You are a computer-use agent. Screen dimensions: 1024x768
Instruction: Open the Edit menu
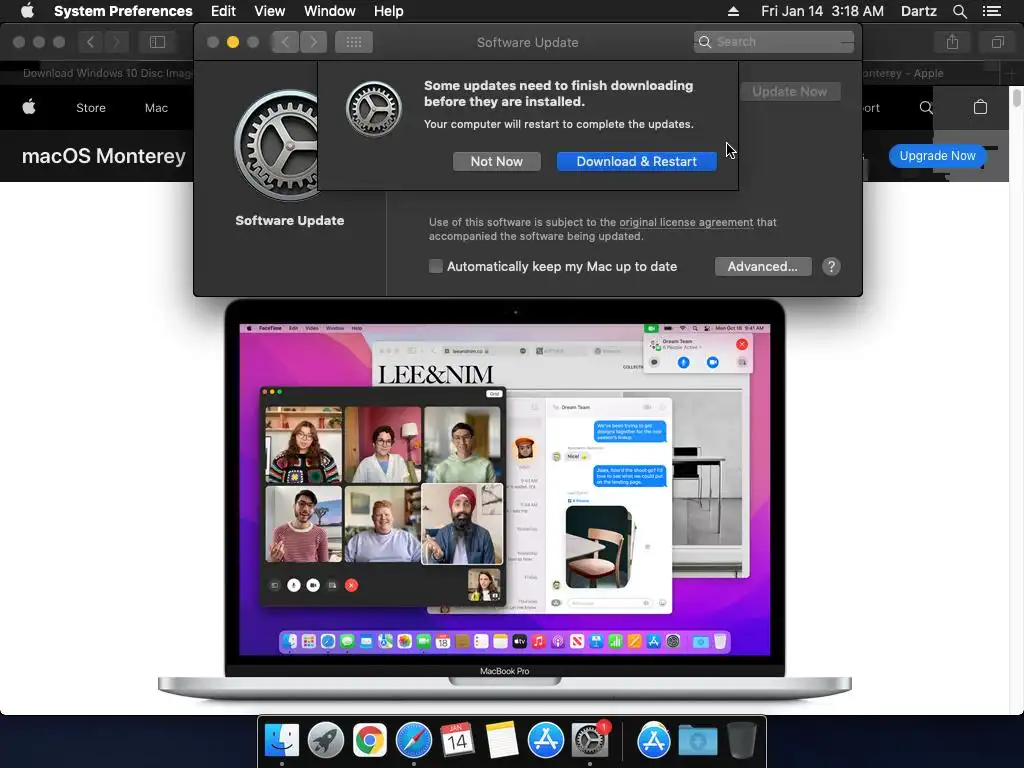223,11
